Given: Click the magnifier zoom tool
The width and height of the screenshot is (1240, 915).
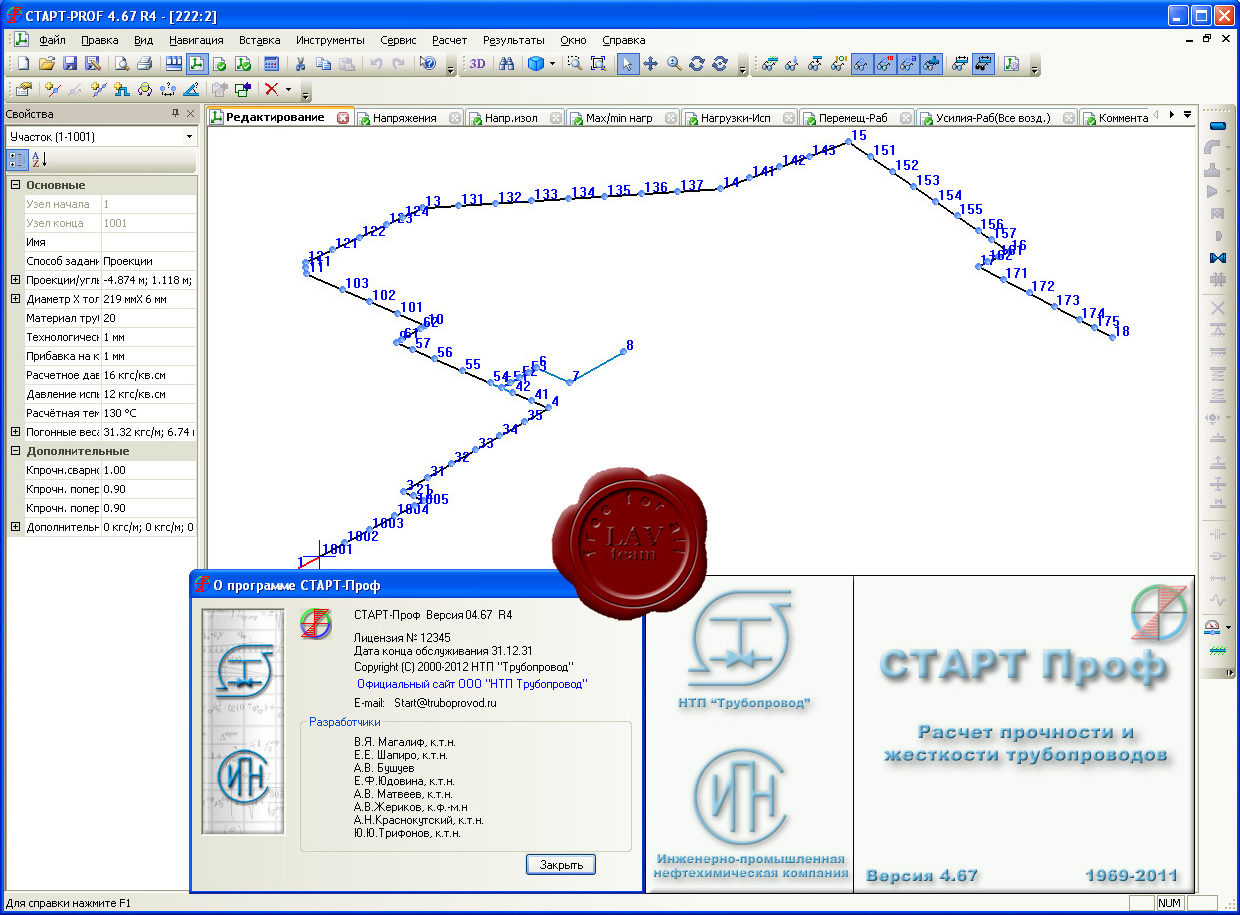Looking at the screenshot, I should pyautogui.click(x=674, y=64).
